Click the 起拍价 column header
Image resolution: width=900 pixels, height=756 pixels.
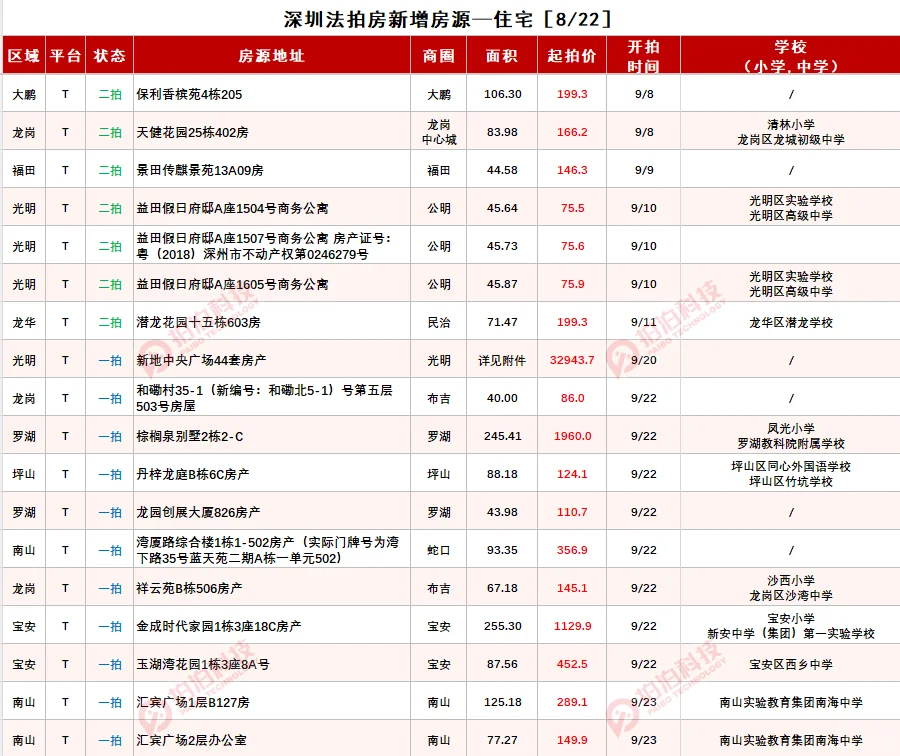[572, 56]
